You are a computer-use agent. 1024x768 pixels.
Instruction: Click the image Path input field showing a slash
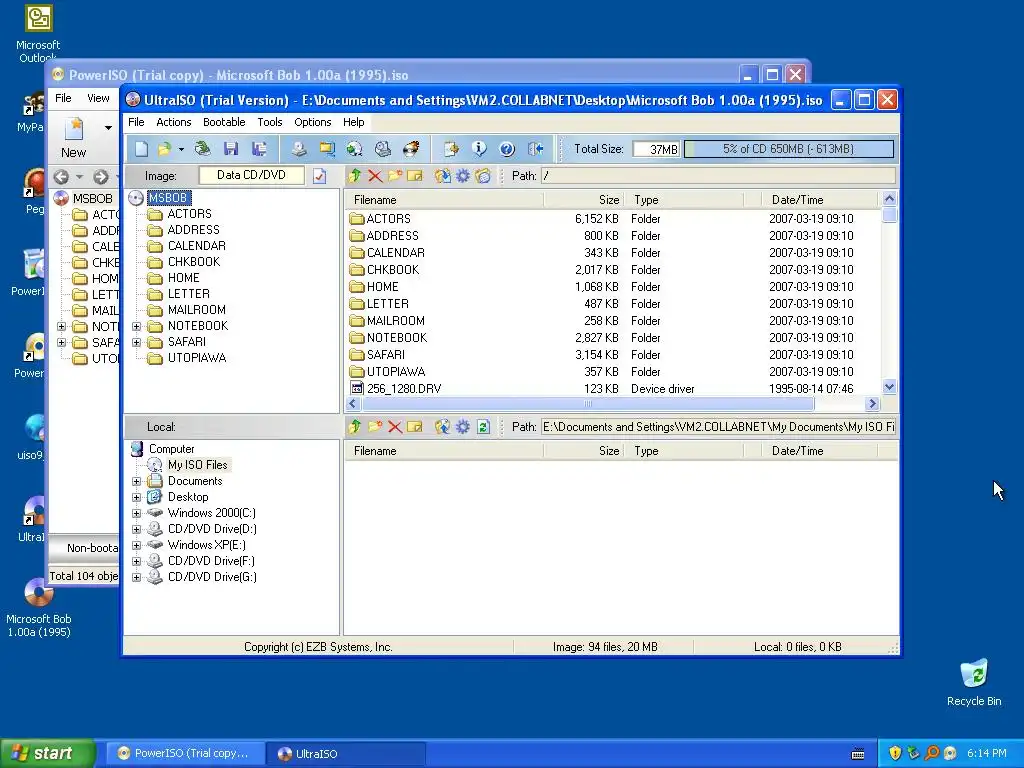click(x=718, y=176)
